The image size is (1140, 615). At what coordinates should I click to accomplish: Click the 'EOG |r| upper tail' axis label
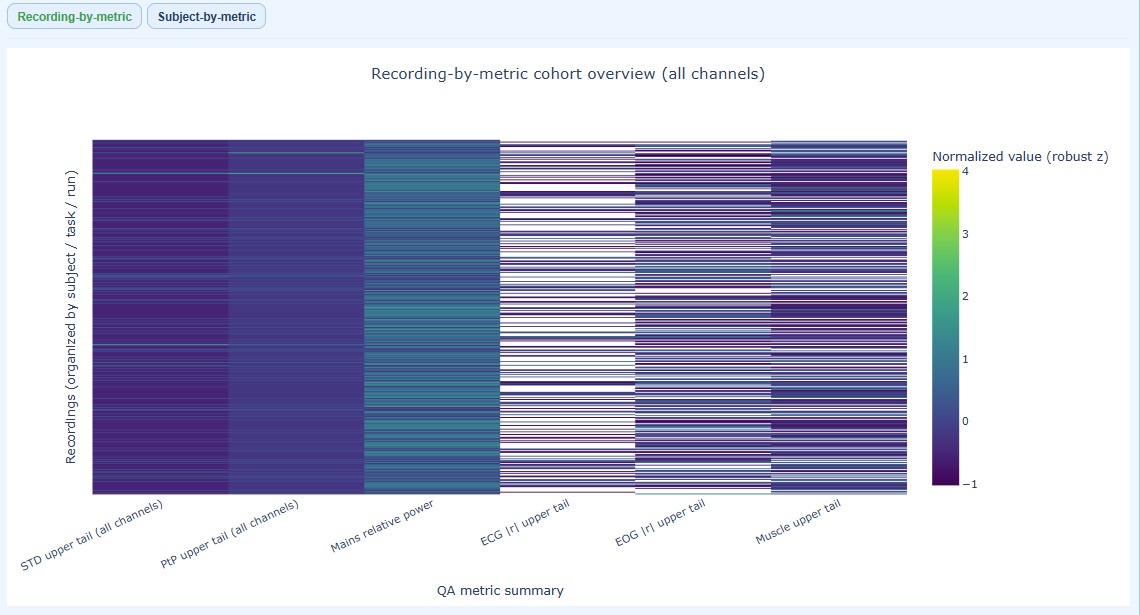(x=662, y=524)
